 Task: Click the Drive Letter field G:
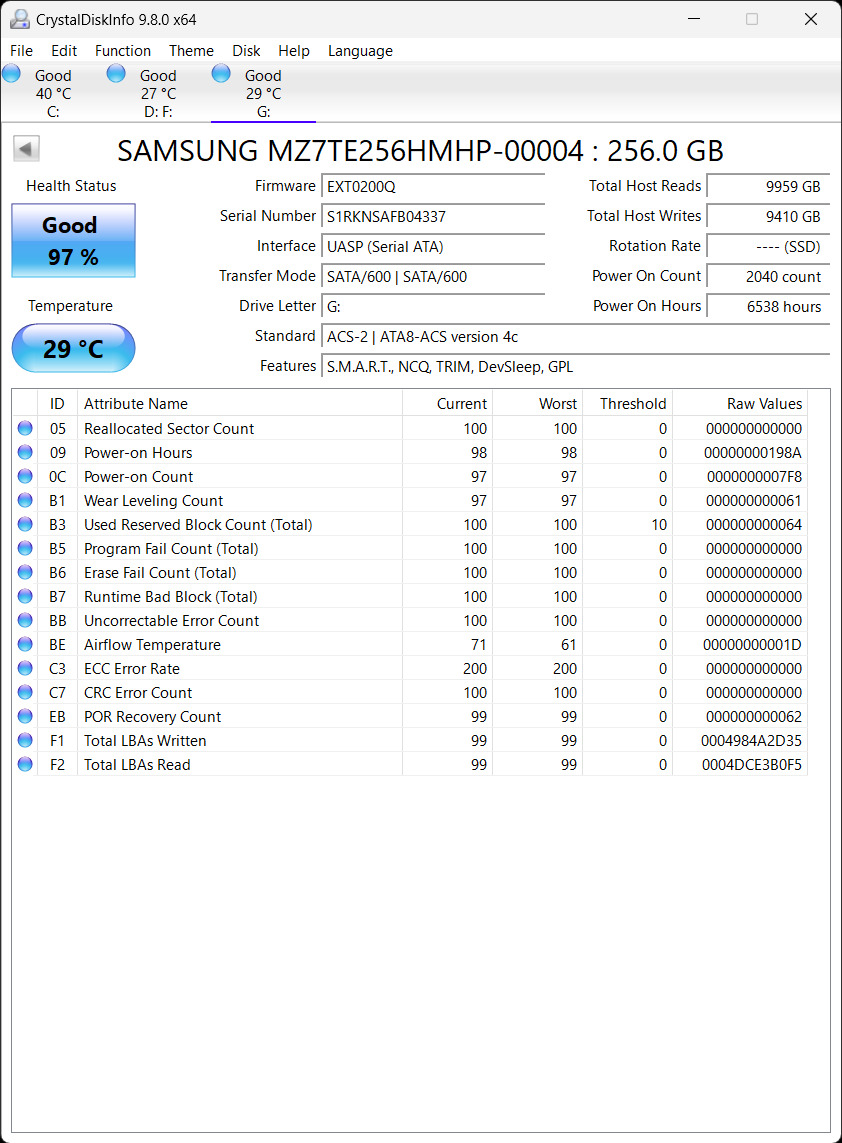tap(433, 306)
